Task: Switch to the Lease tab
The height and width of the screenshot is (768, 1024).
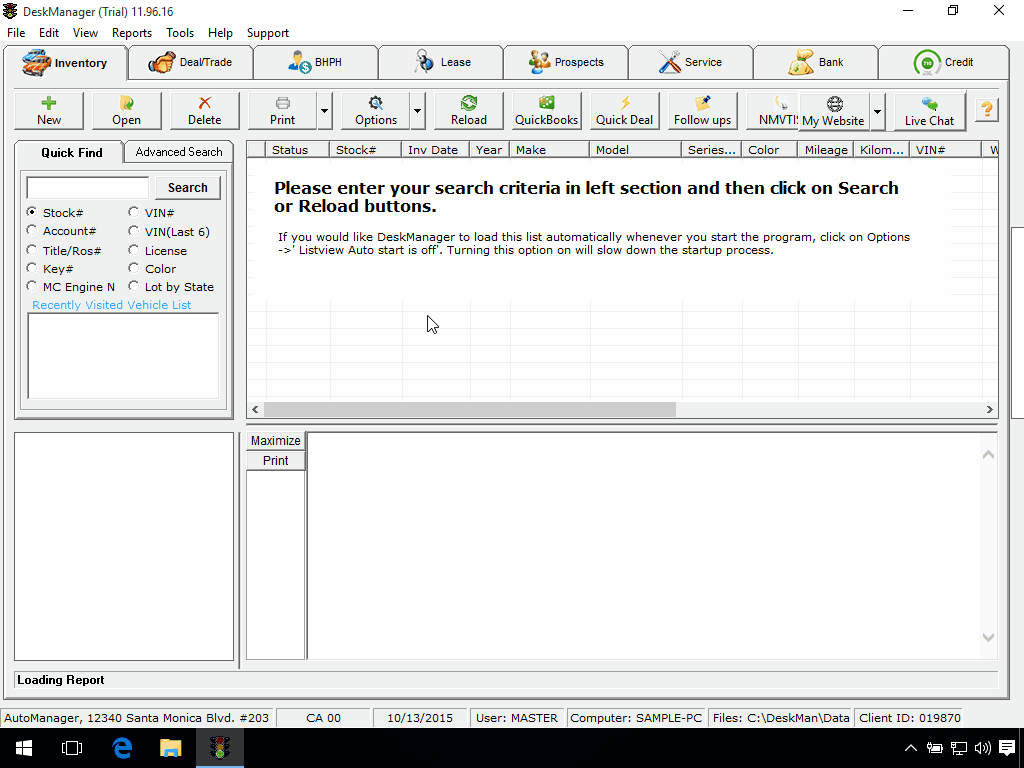Action: (441, 63)
